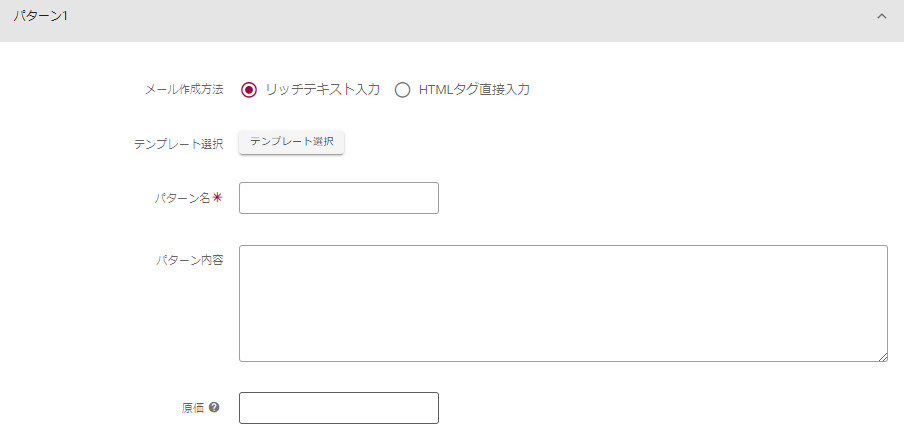Viewport: 904px width, 435px height.
Task: Select the リッチテキスト入力 radio button
Action: 249,90
